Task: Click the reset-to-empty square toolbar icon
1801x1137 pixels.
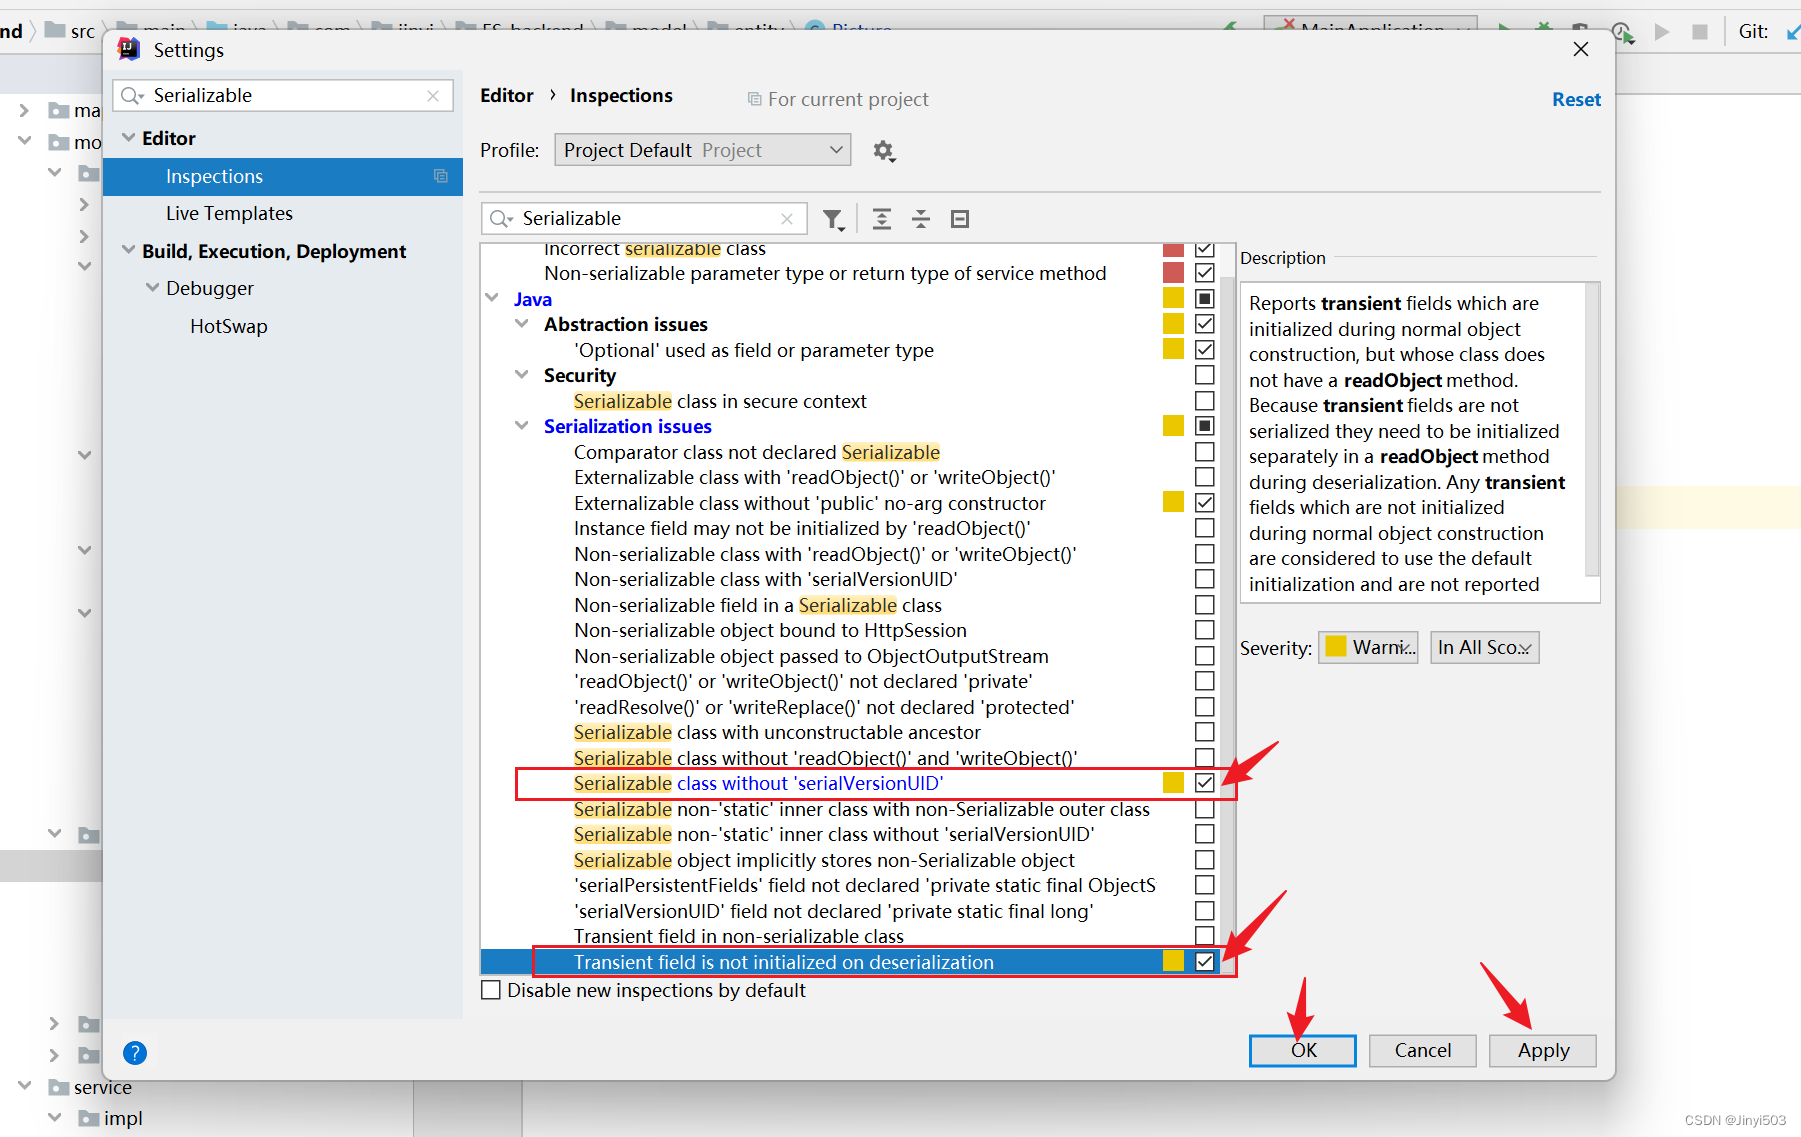Action: 960,219
